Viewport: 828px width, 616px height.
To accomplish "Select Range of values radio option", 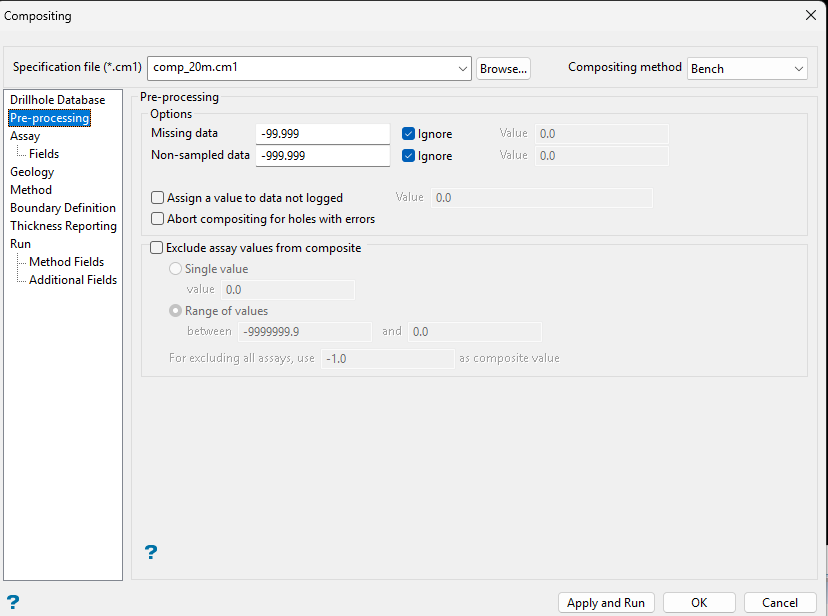I will pyautogui.click(x=175, y=311).
